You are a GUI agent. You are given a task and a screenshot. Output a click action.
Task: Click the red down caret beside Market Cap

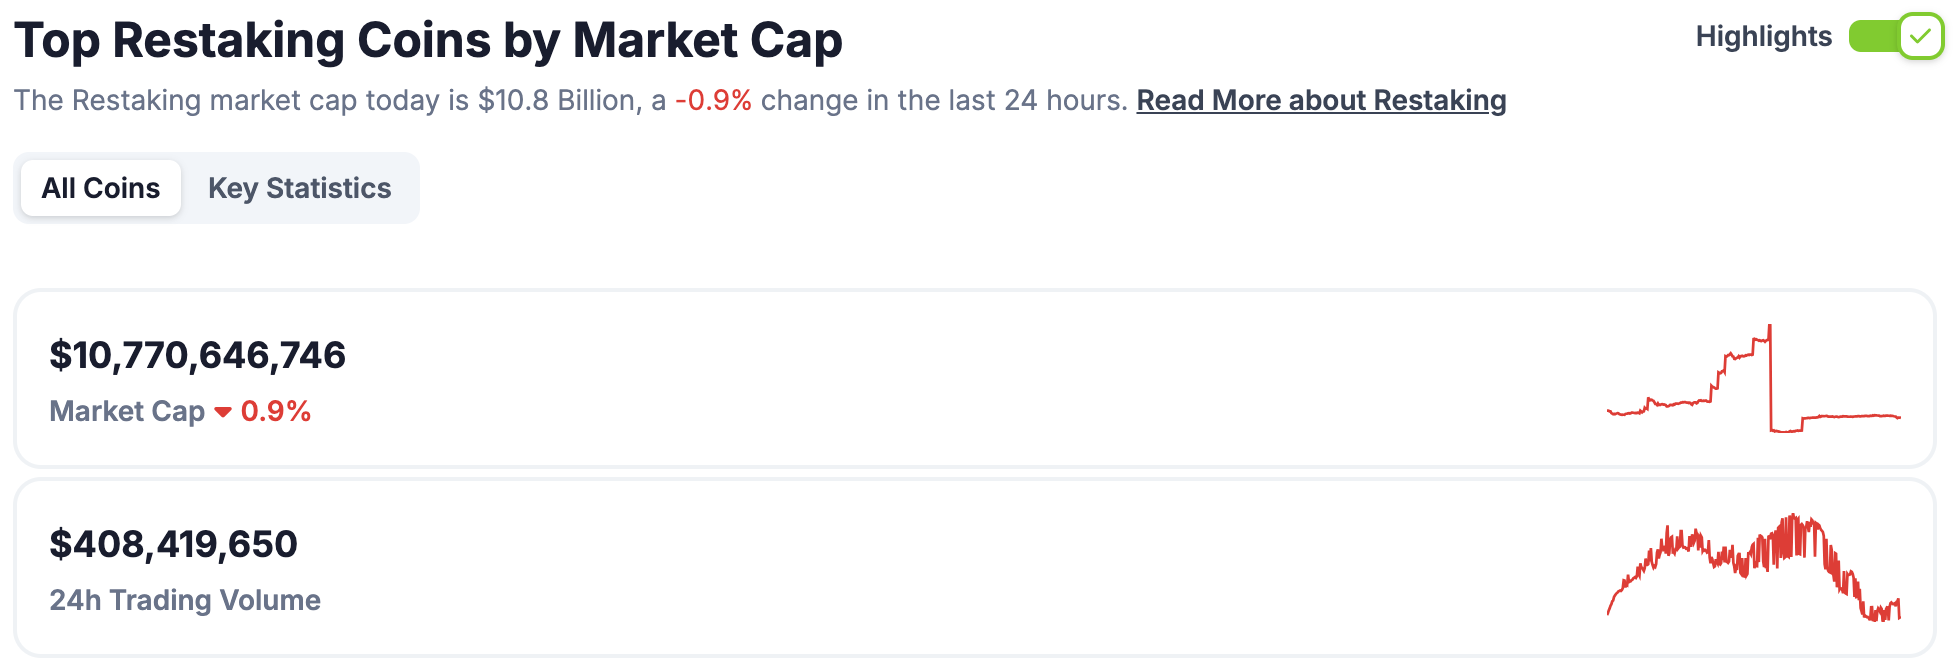223,412
